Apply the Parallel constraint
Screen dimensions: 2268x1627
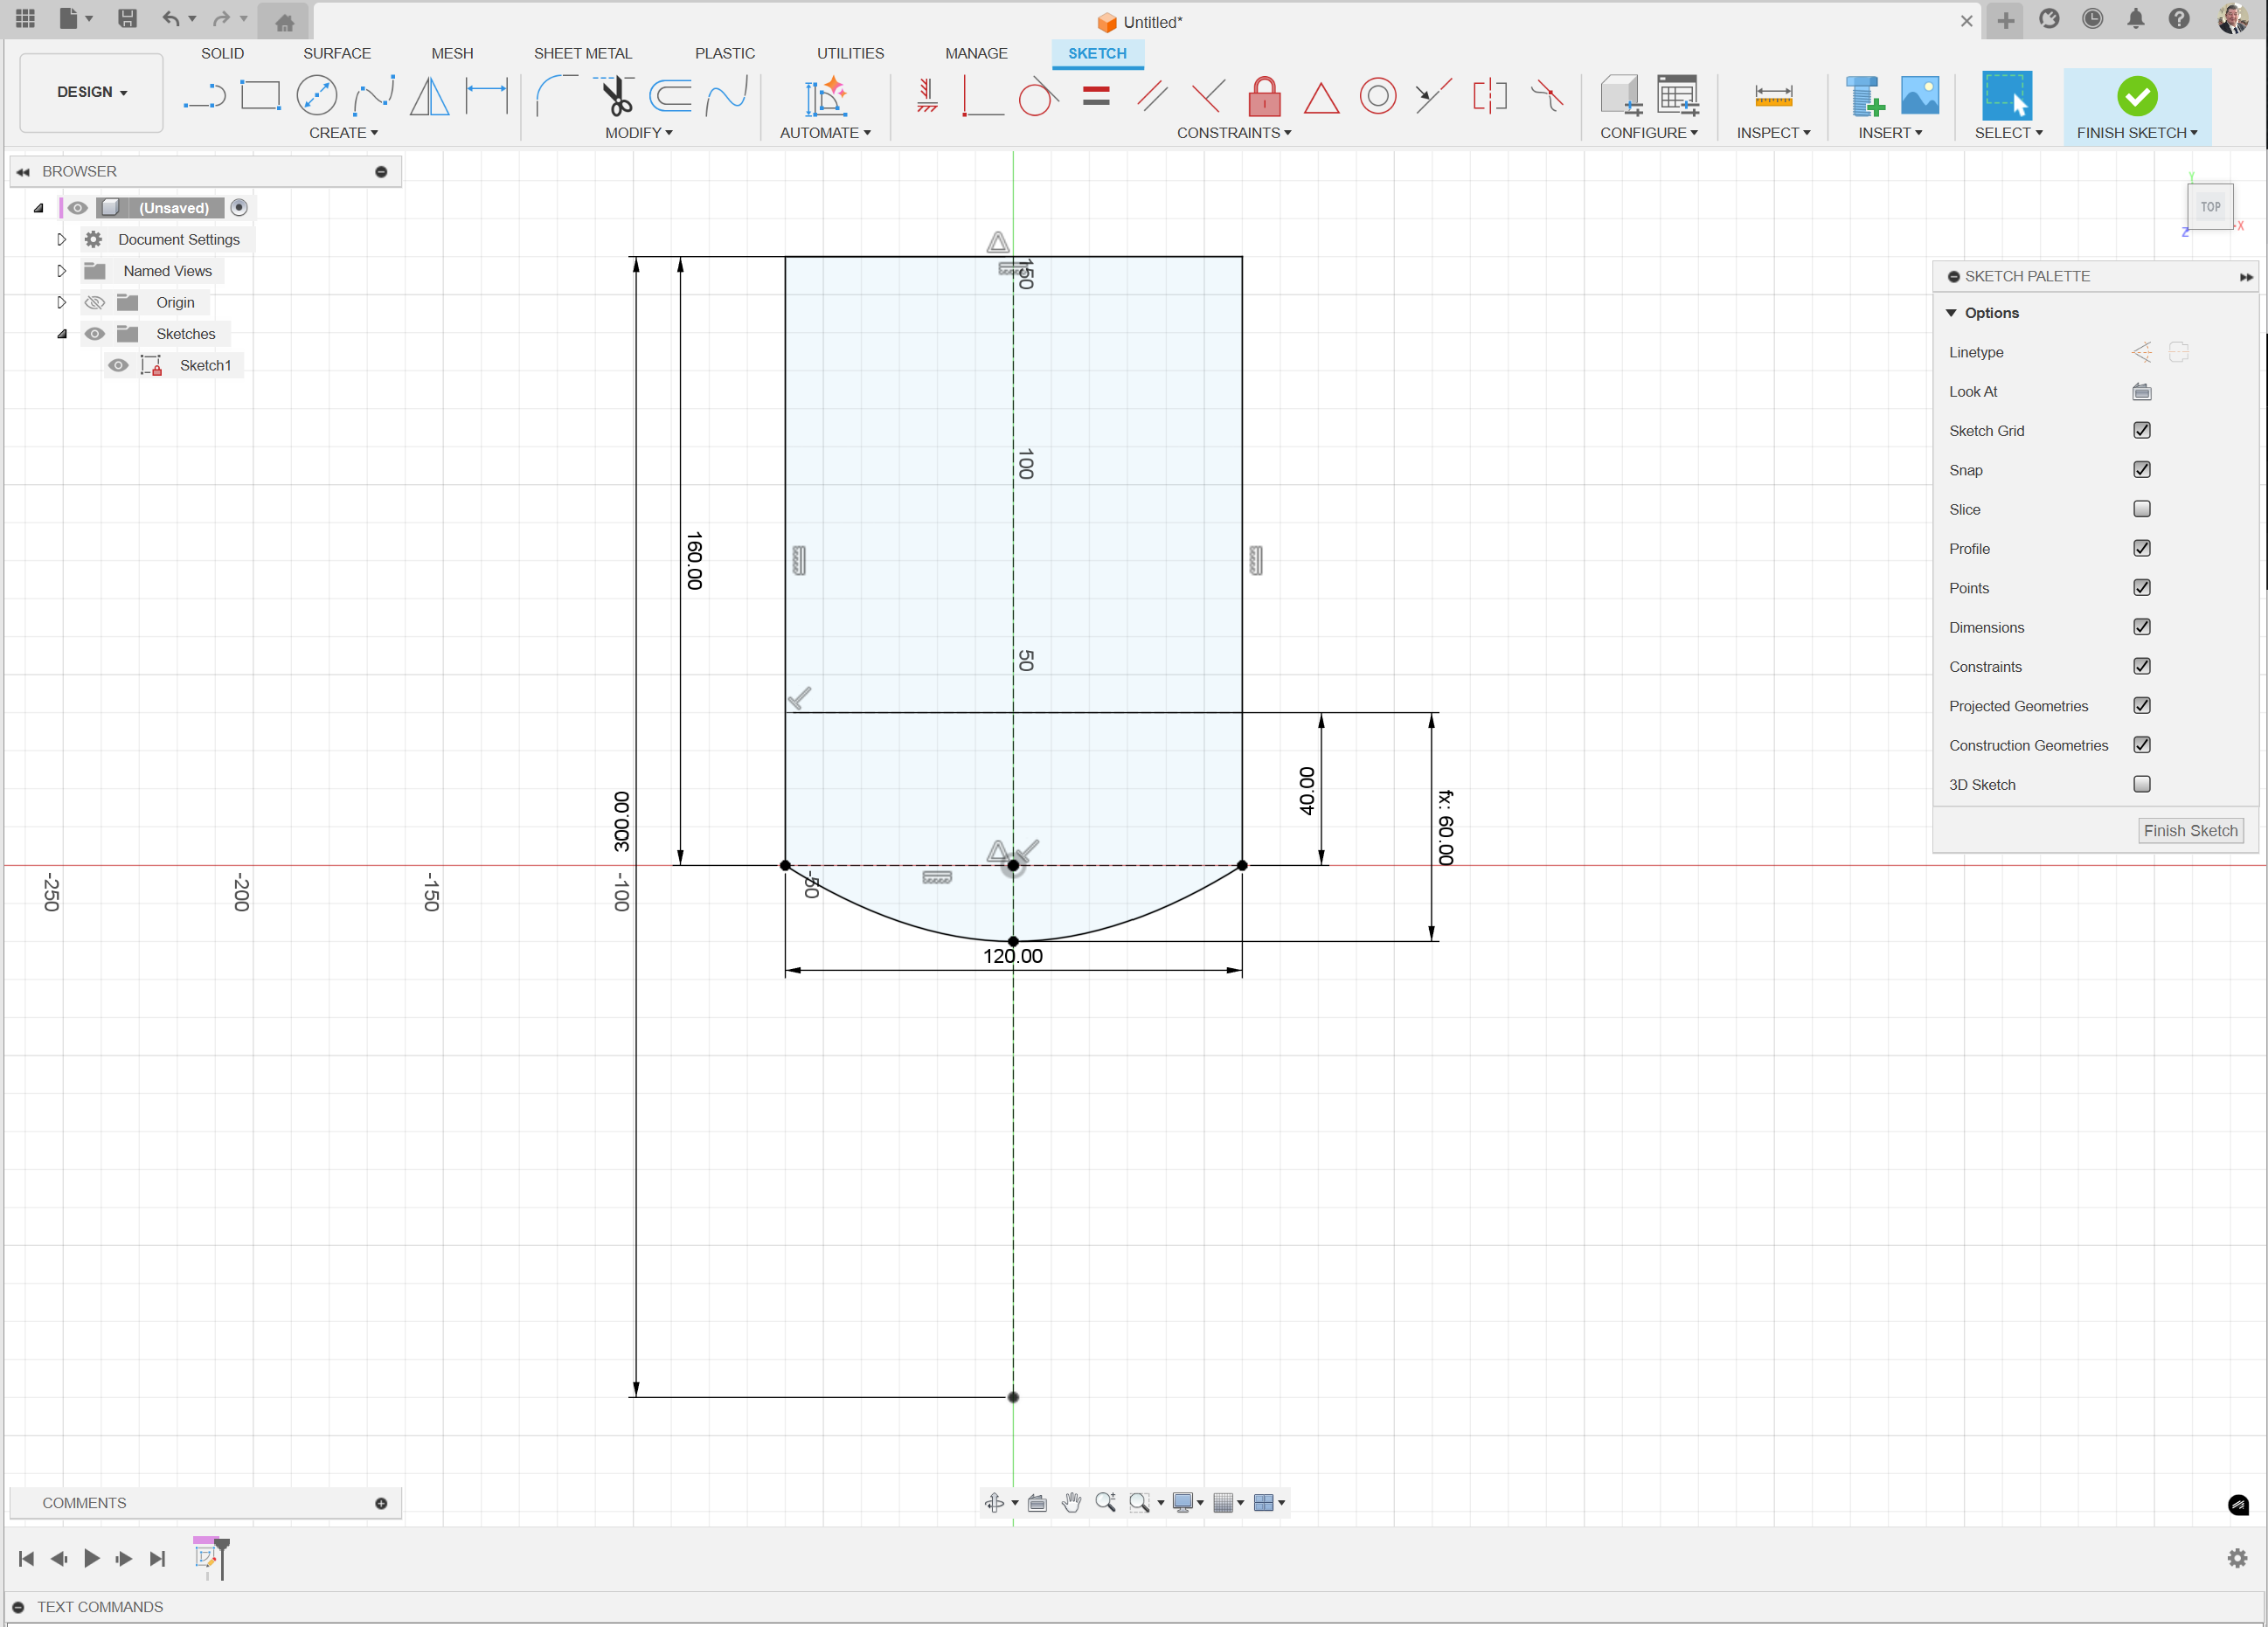(x=1152, y=96)
